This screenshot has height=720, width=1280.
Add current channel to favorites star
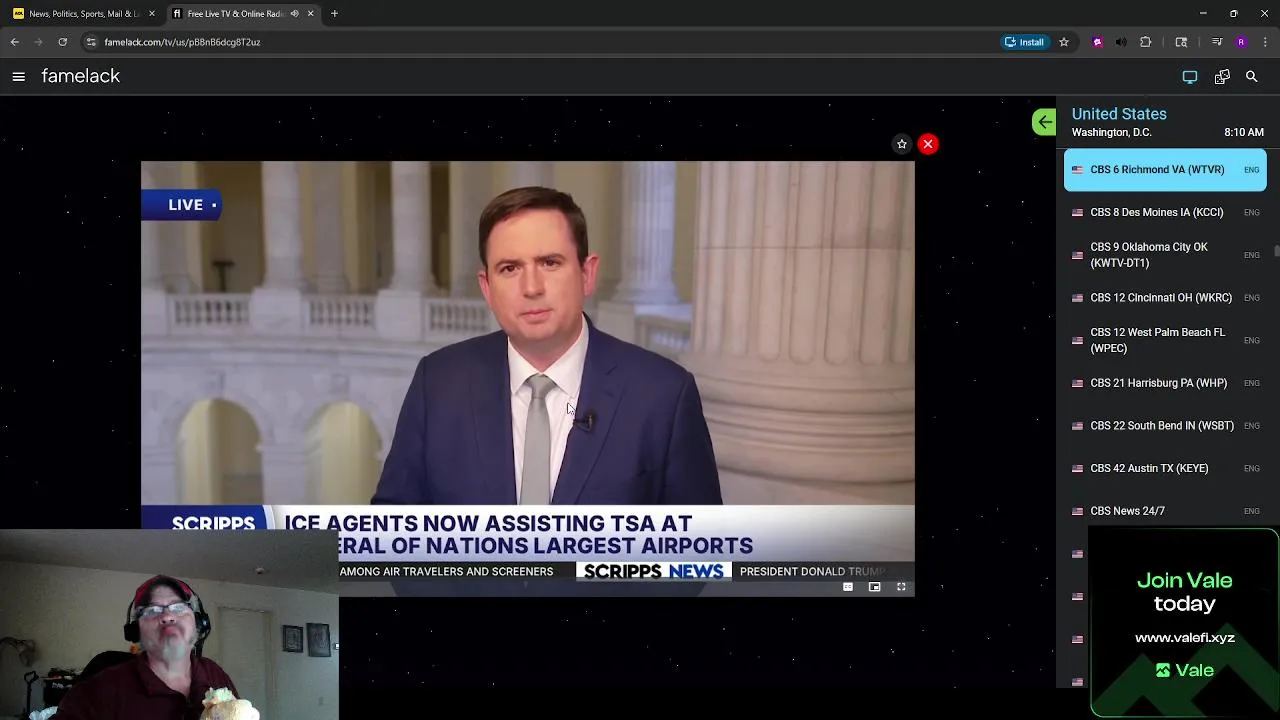(x=902, y=144)
